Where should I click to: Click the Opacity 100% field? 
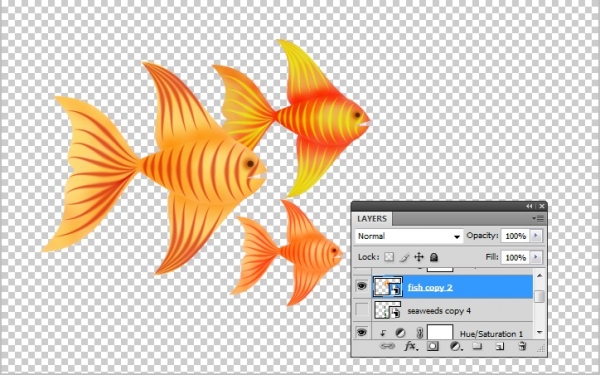(515, 236)
